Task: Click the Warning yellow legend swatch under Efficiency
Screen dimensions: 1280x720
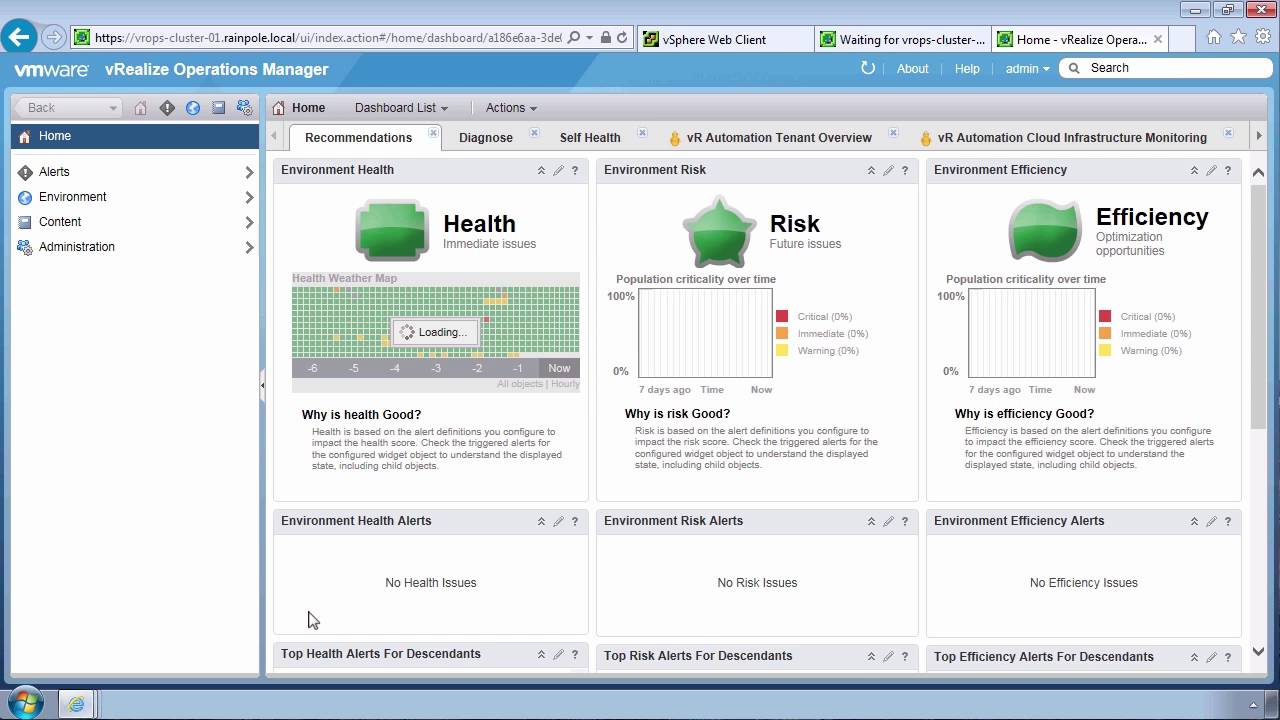Action: [x=1105, y=351]
